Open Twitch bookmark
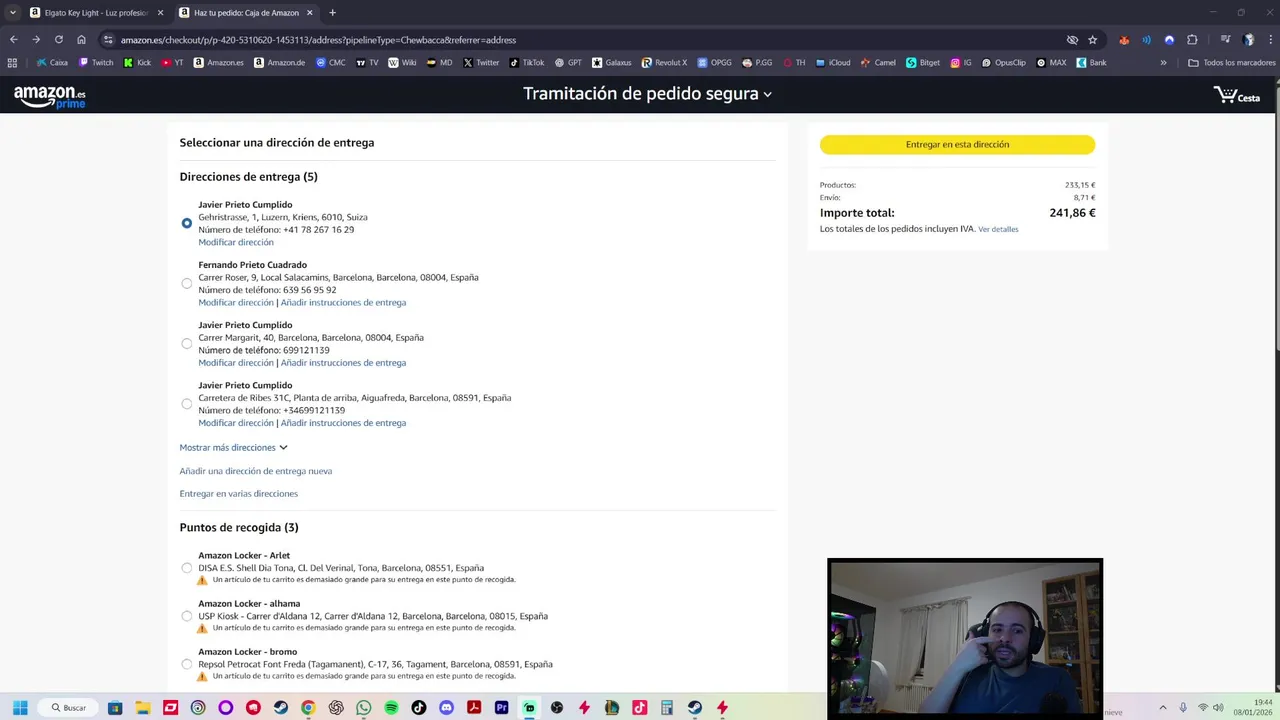The width and height of the screenshot is (1280, 720). point(96,62)
